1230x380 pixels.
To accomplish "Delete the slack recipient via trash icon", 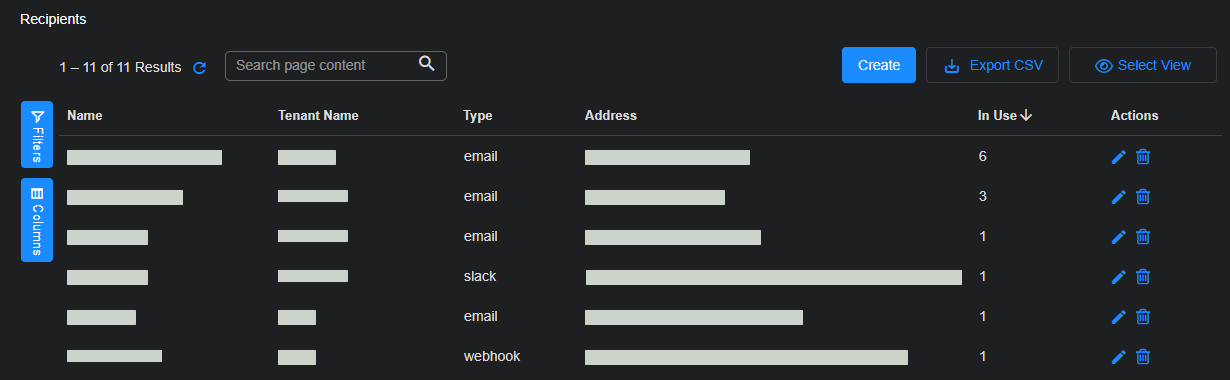I will click(x=1143, y=277).
